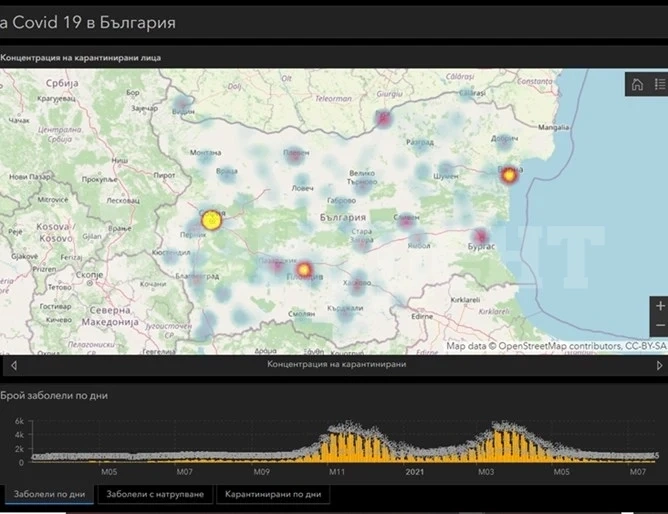Click the Sliven heatmap hotspot

(x=406, y=221)
